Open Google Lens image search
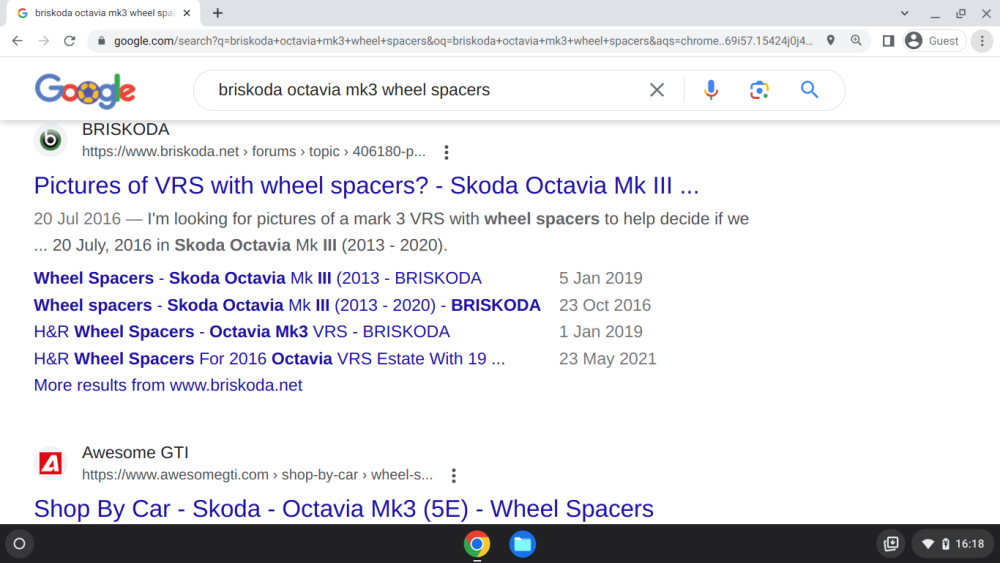 click(759, 90)
